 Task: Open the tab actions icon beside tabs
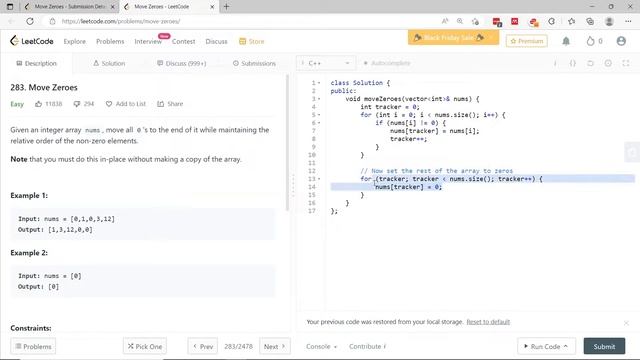click(10, 7)
